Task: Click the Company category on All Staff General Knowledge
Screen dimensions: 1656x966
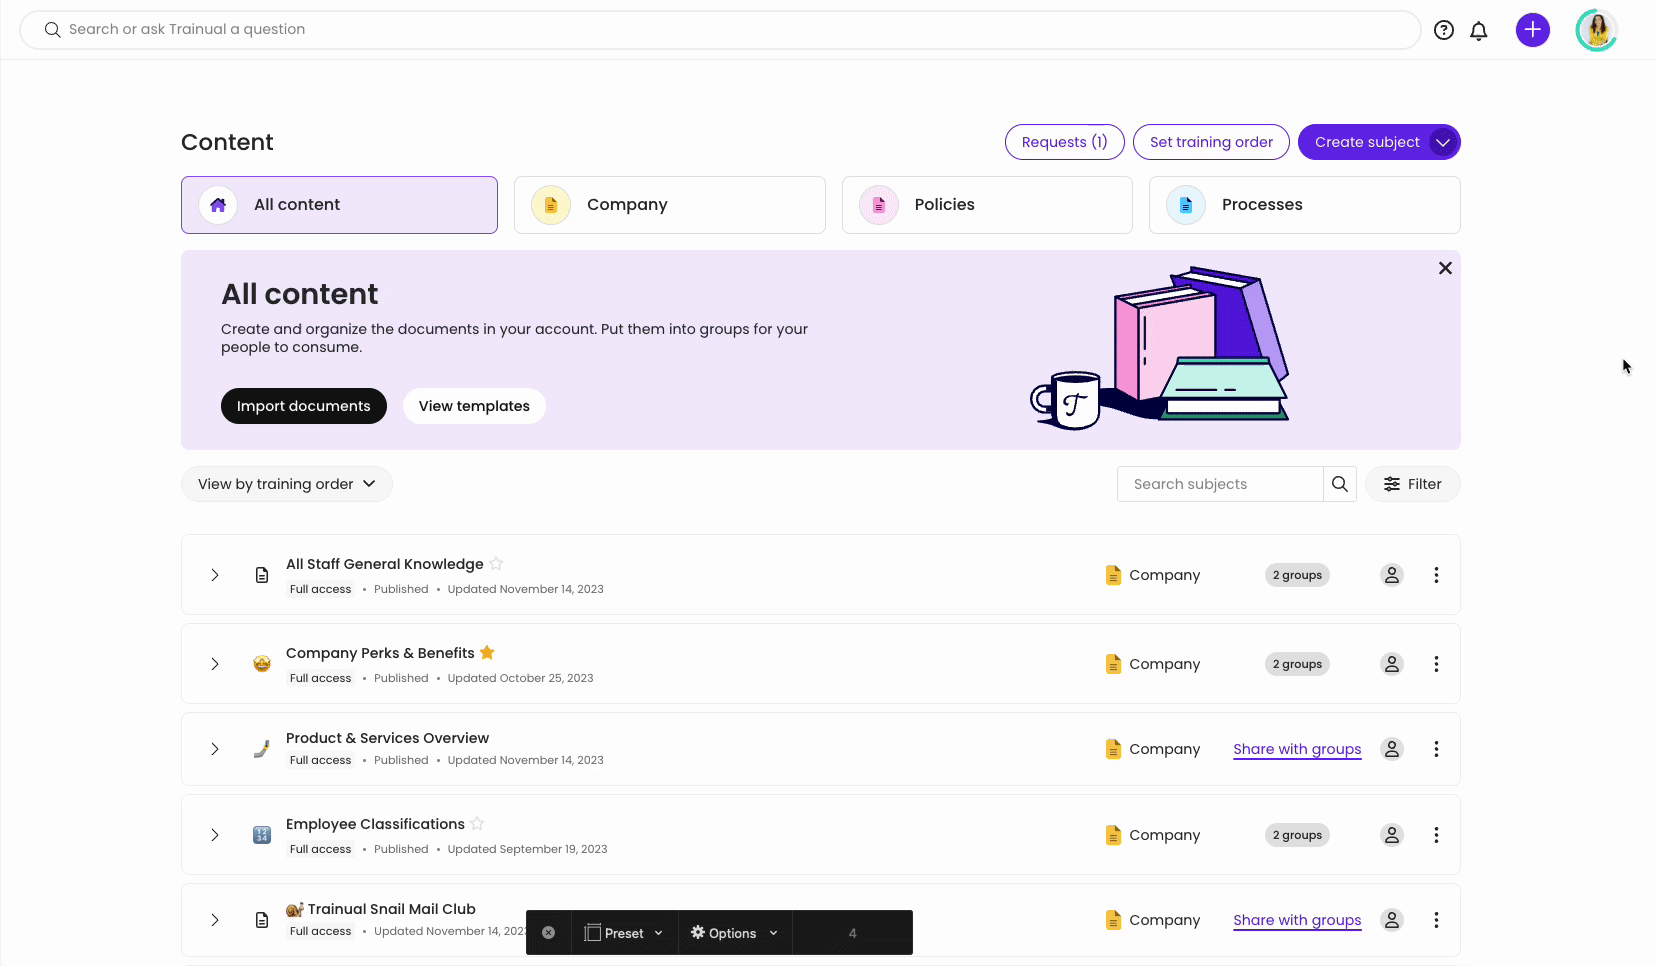Action: 1152,575
